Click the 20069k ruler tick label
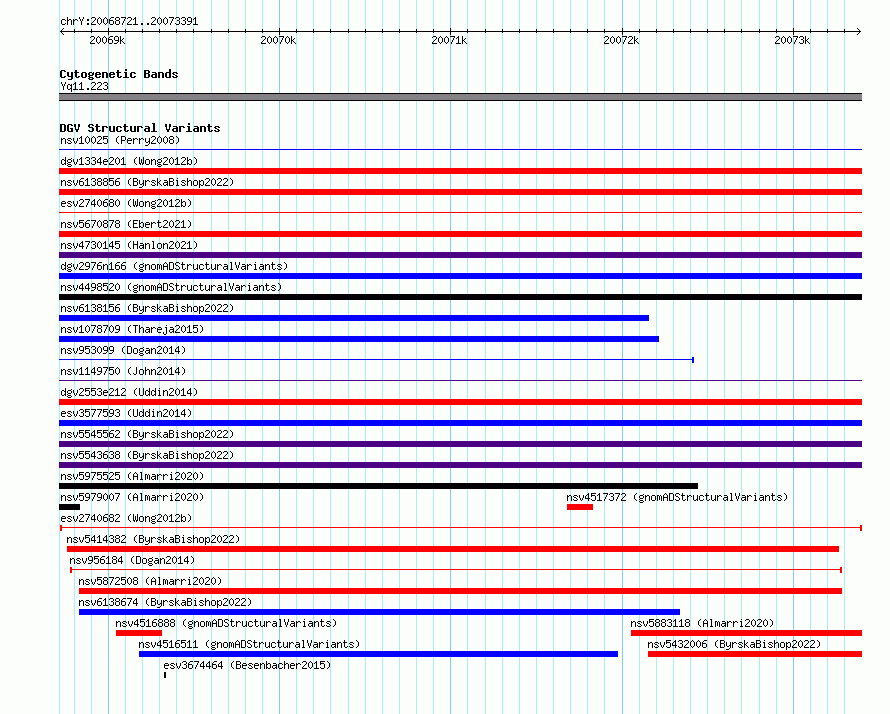Image resolution: width=890 pixels, height=714 pixels. coord(107,40)
